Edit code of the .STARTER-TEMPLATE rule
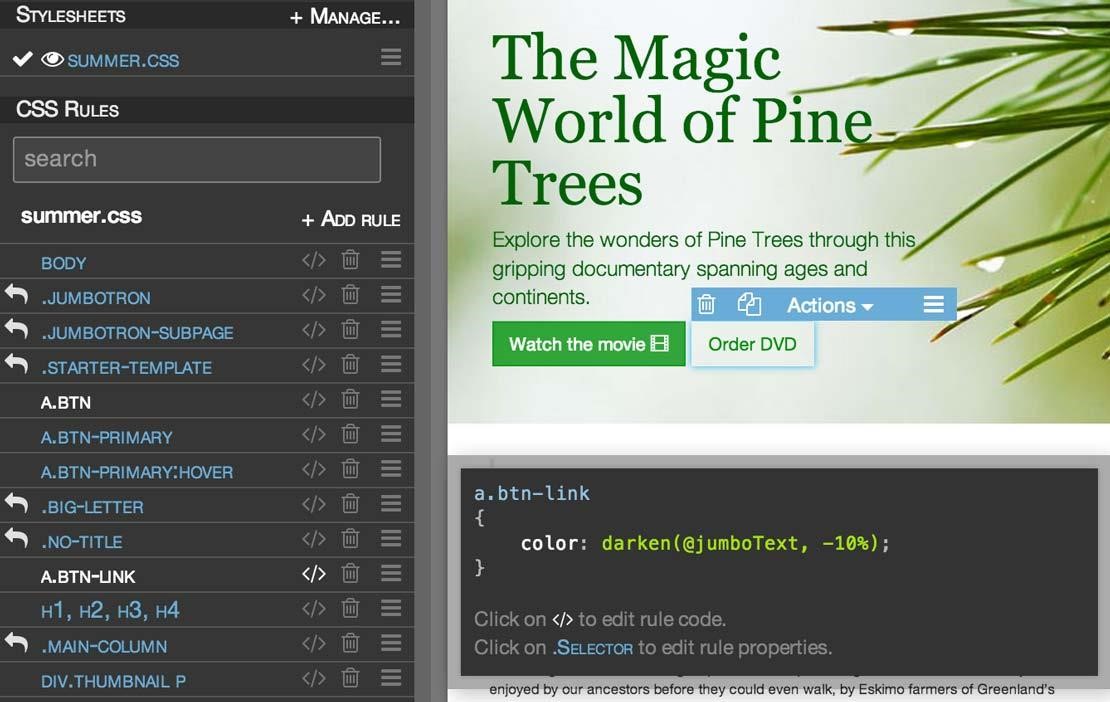The width and height of the screenshot is (1110, 702). point(313,365)
